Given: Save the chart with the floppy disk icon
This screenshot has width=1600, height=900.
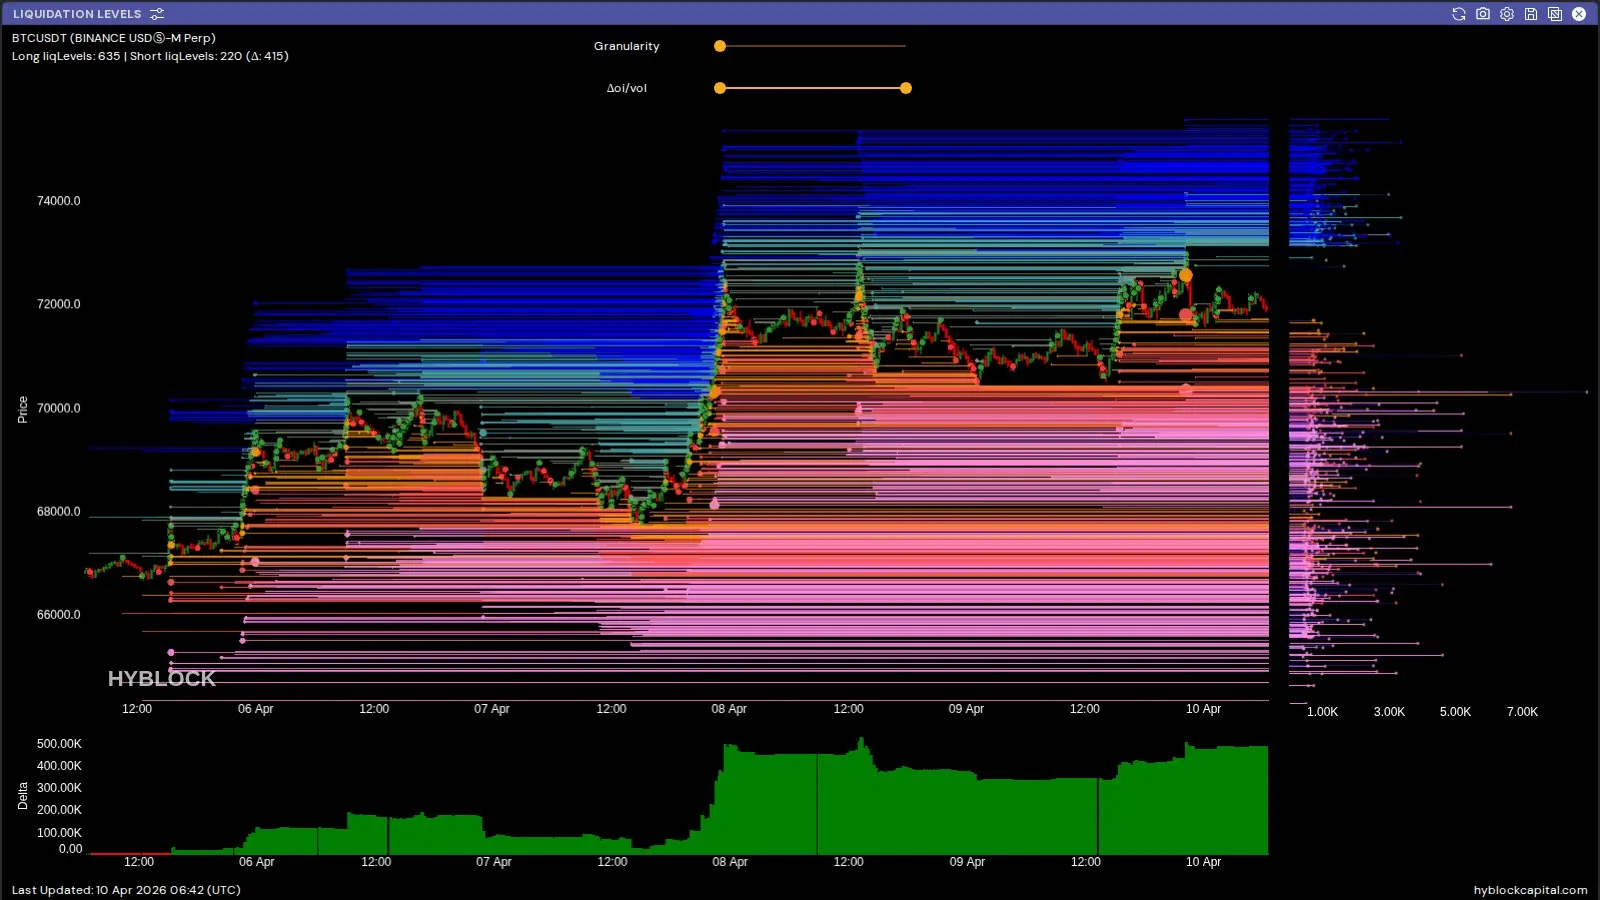Looking at the screenshot, I should pos(1531,14).
